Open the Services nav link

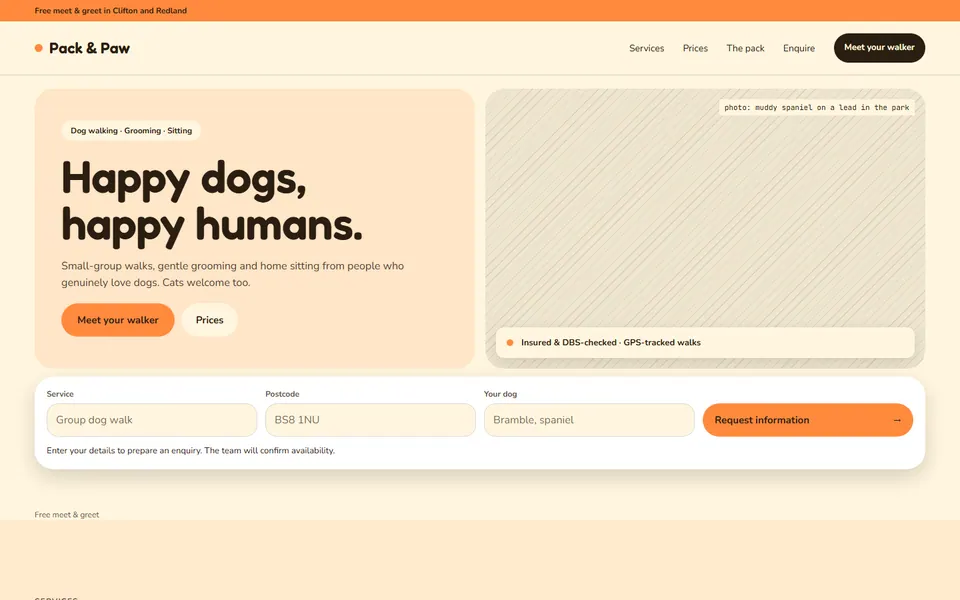click(x=647, y=48)
